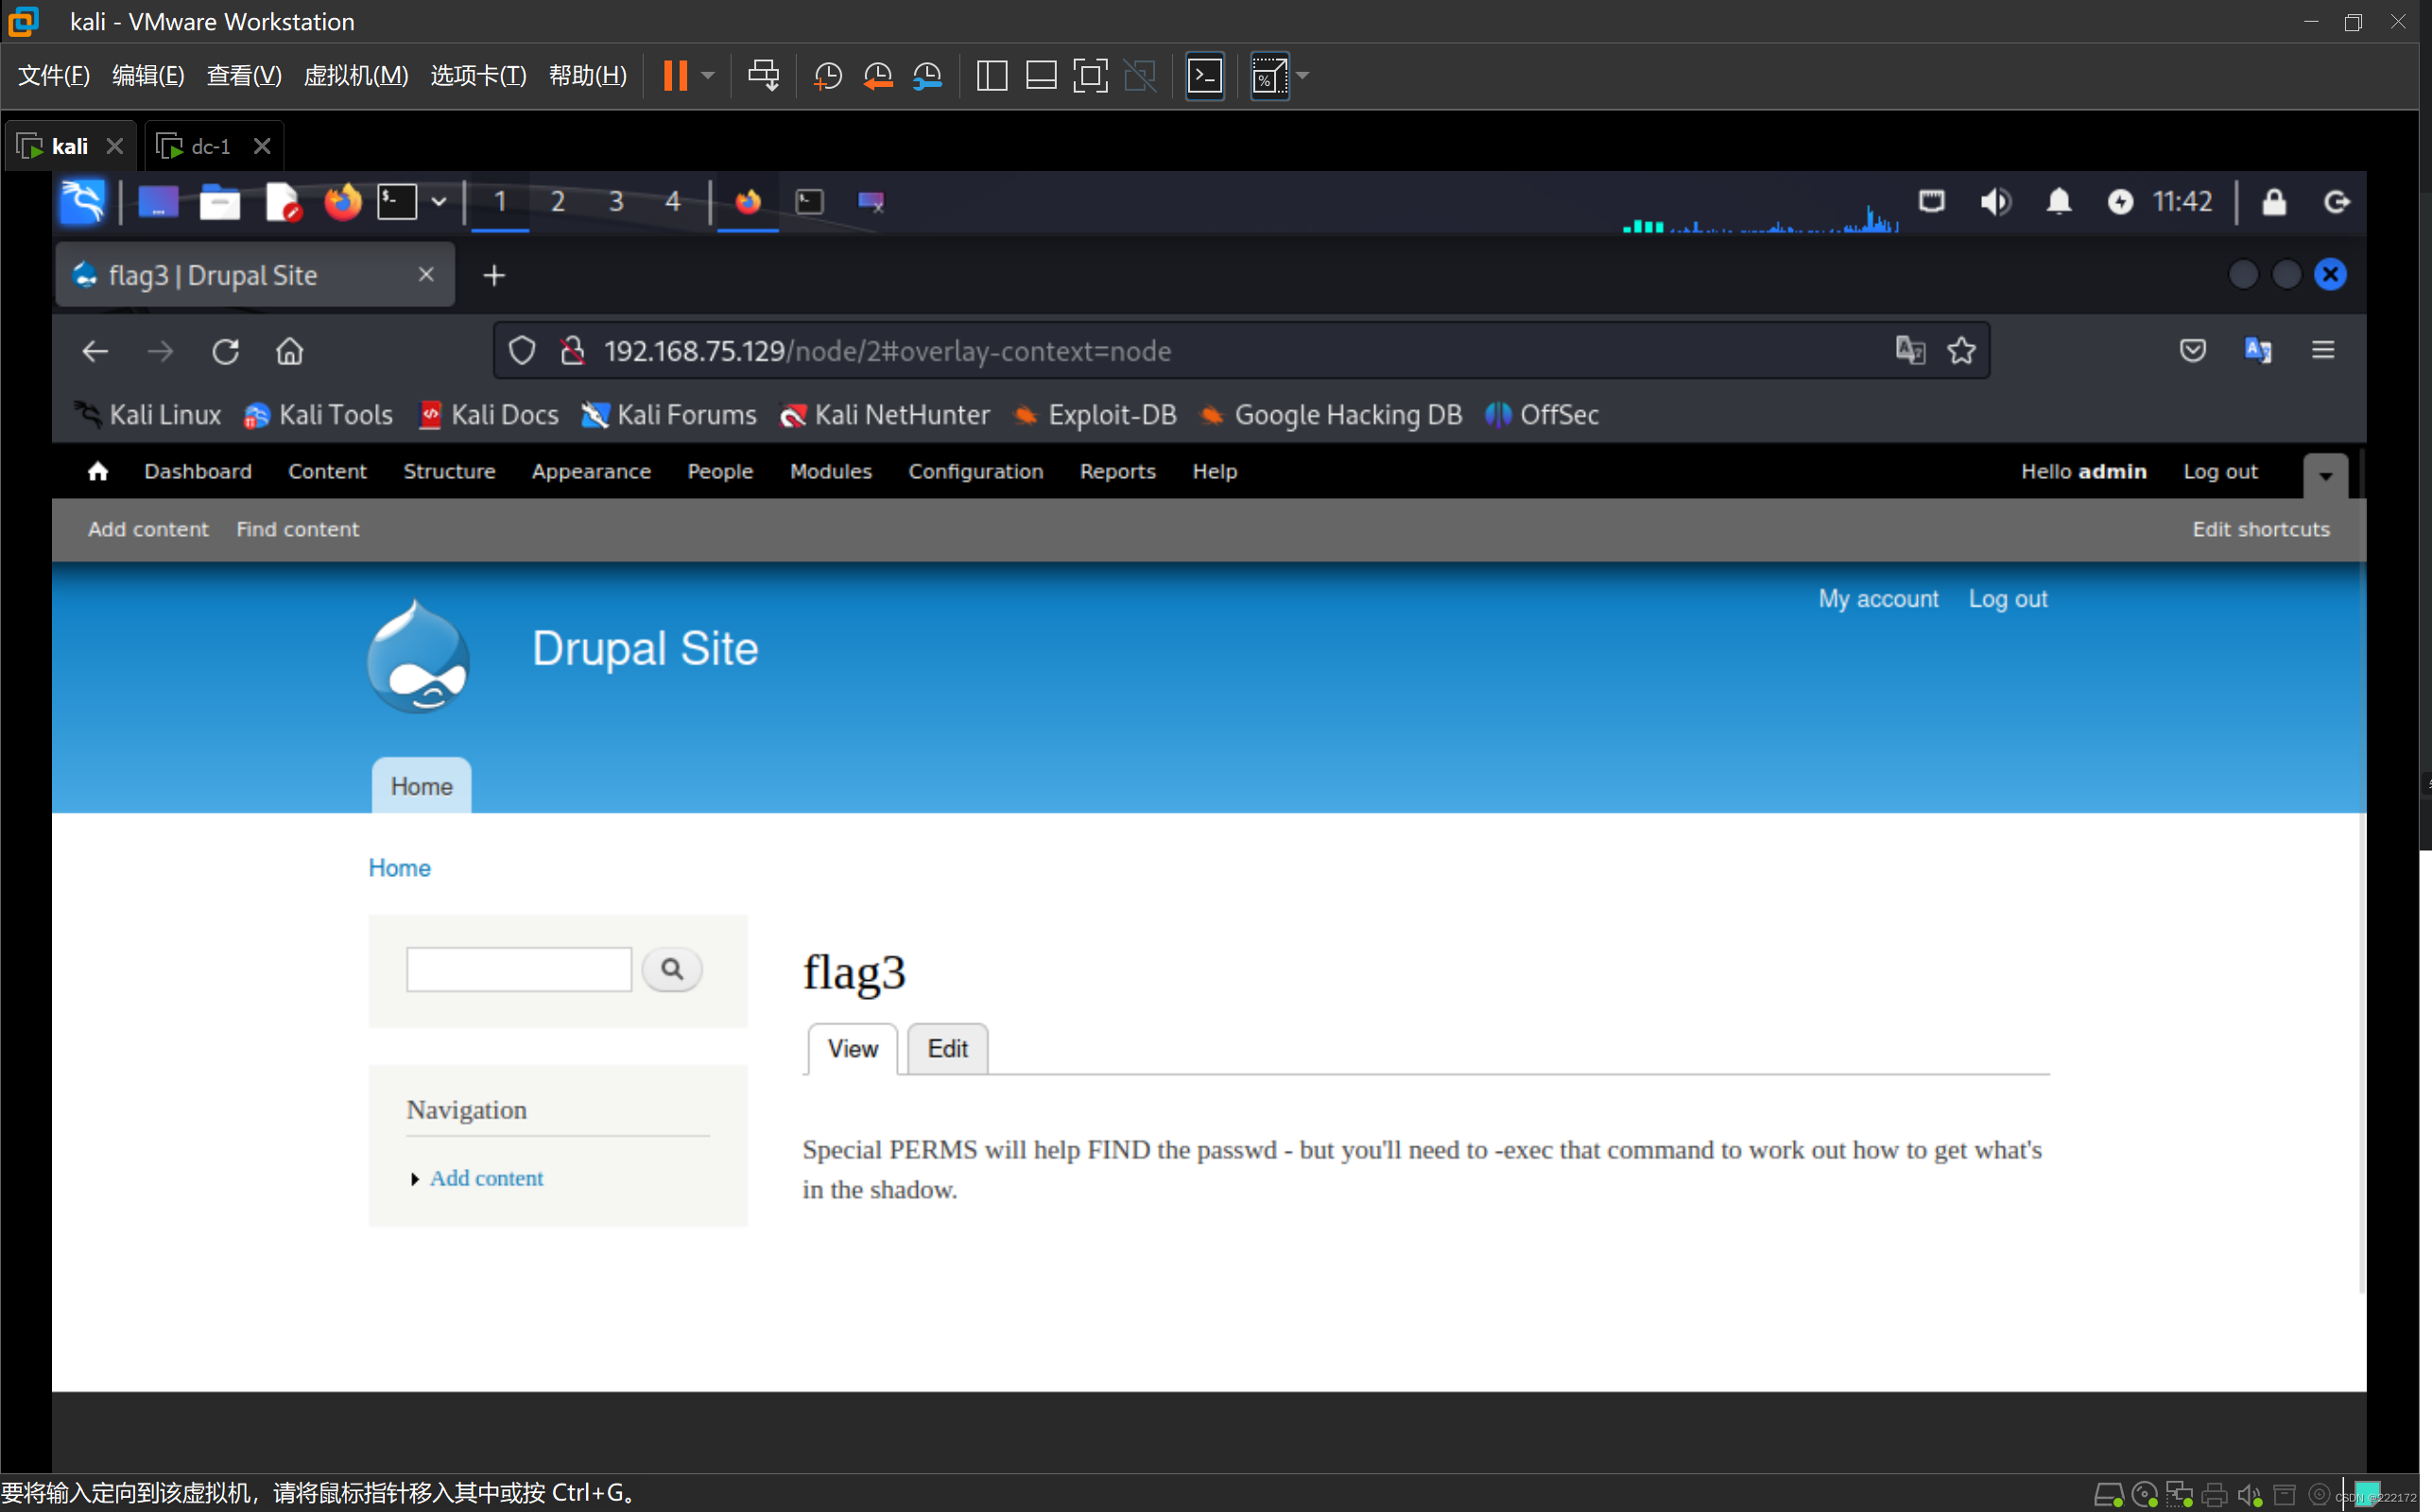This screenshot has width=2432, height=1512.
Task: Click the Find content shortcut link
Action: pos(297,529)
